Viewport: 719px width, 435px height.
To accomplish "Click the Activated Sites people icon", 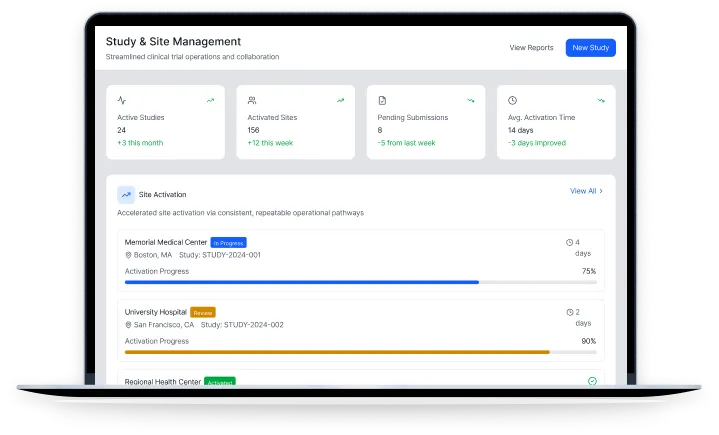I will [252, 100].
